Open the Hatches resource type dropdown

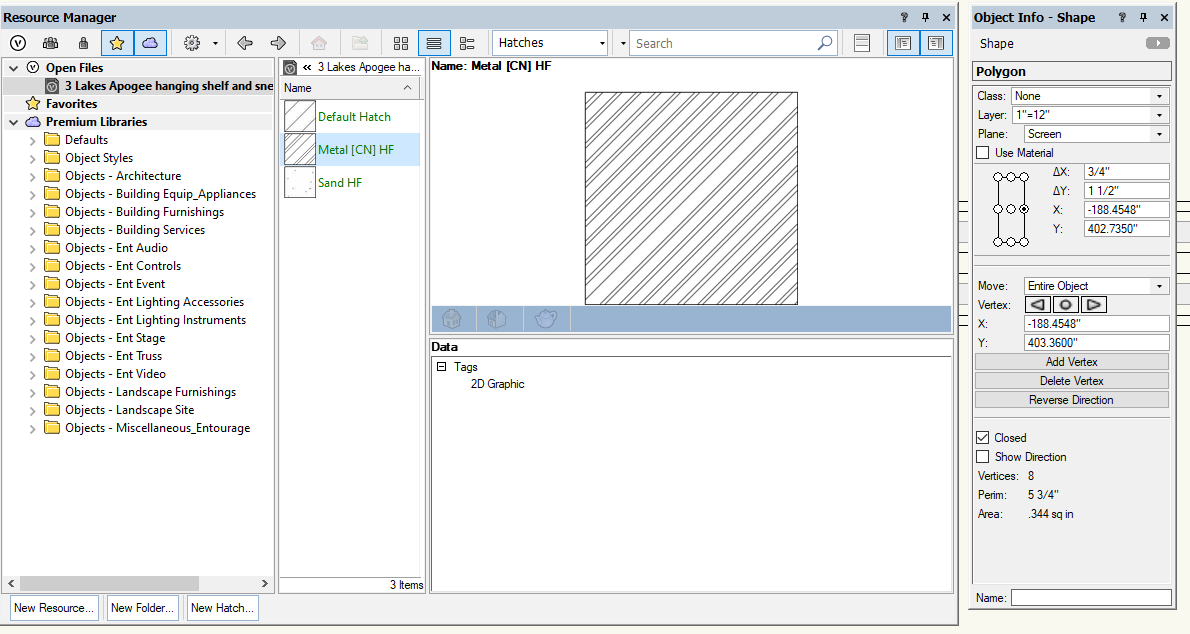pos(551,43)
